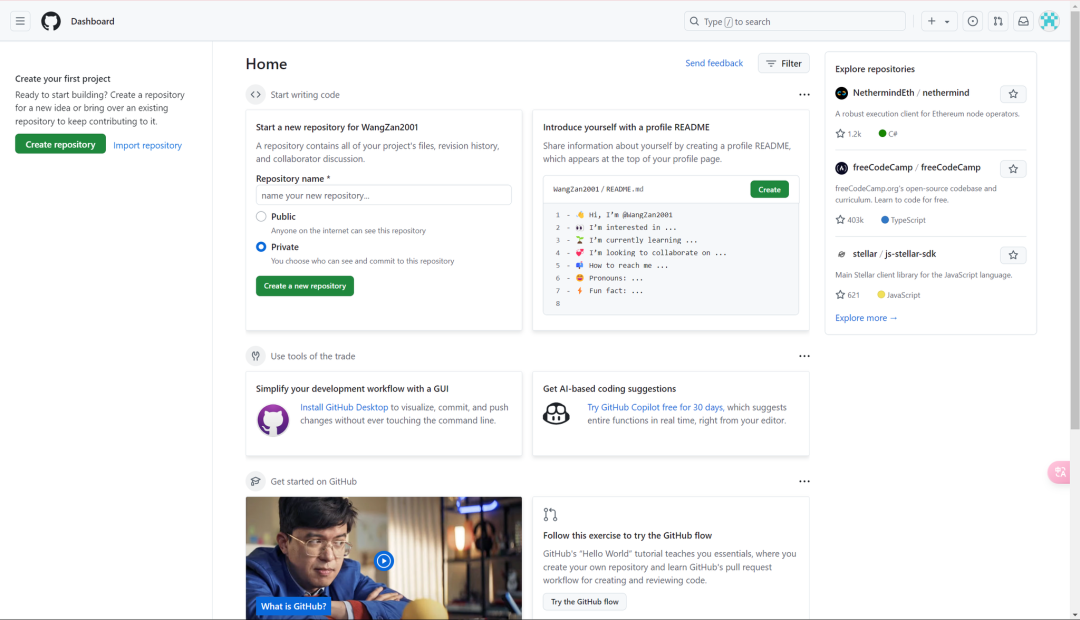Click Create for profile README
The width and height of the screenshot is (1080, 620).
point(769,189)
